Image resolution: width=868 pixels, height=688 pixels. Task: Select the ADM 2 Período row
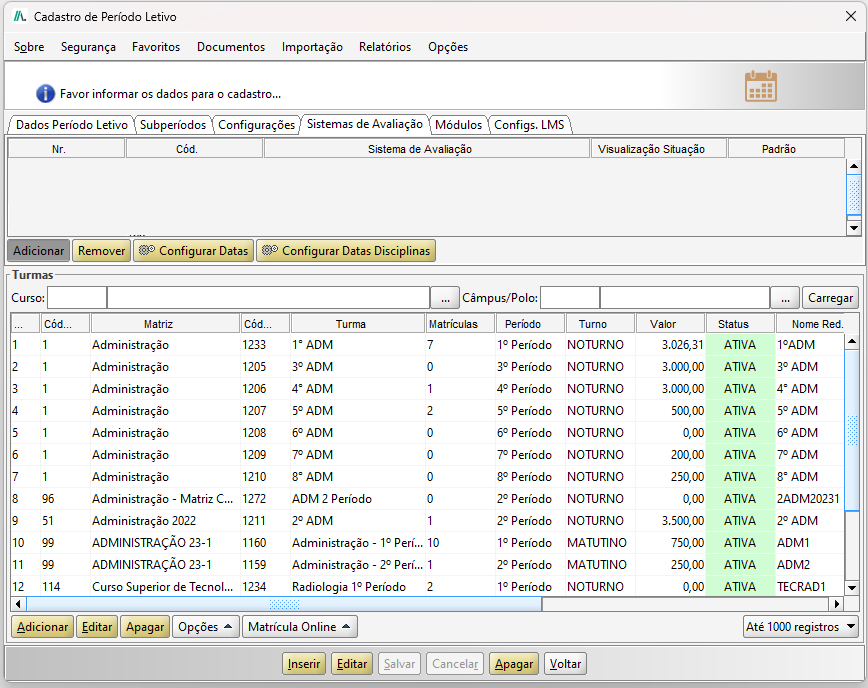point(427,499)
